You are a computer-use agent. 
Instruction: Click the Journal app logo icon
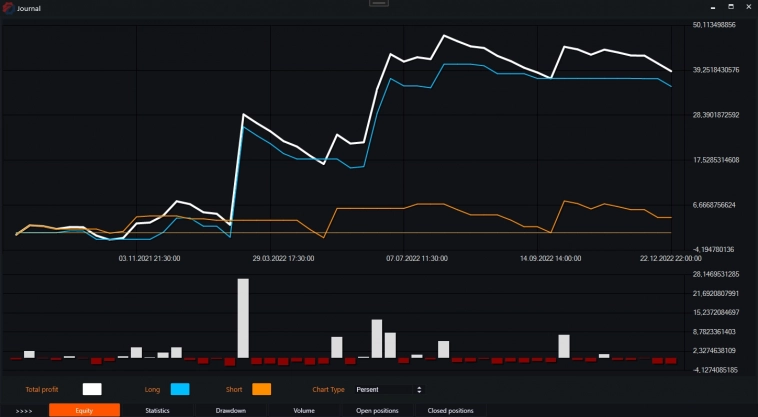click(x=8, y=8)
